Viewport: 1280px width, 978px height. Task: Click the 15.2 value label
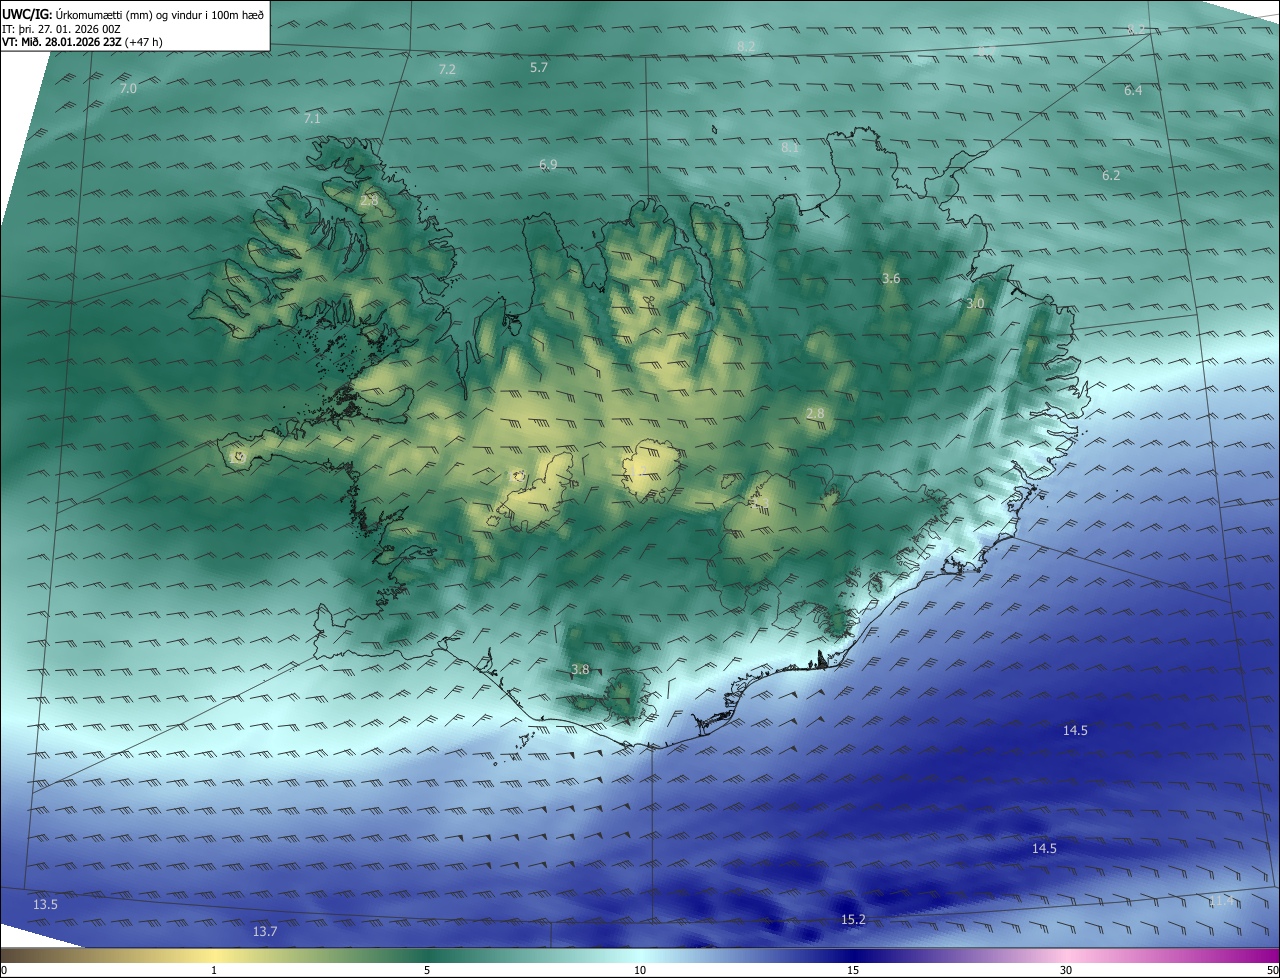(853, 919)
